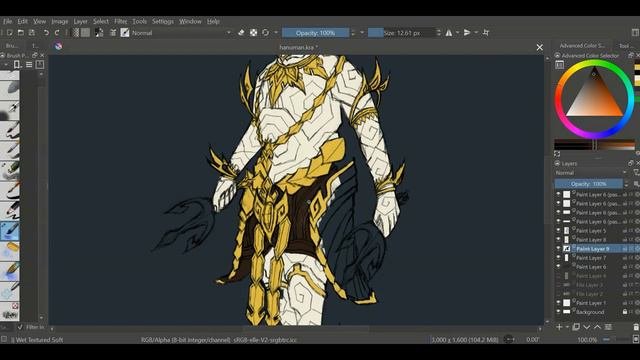This screenshot has height=360, width=640.
Task: Add a new paint layer
Action: (559, 327)
